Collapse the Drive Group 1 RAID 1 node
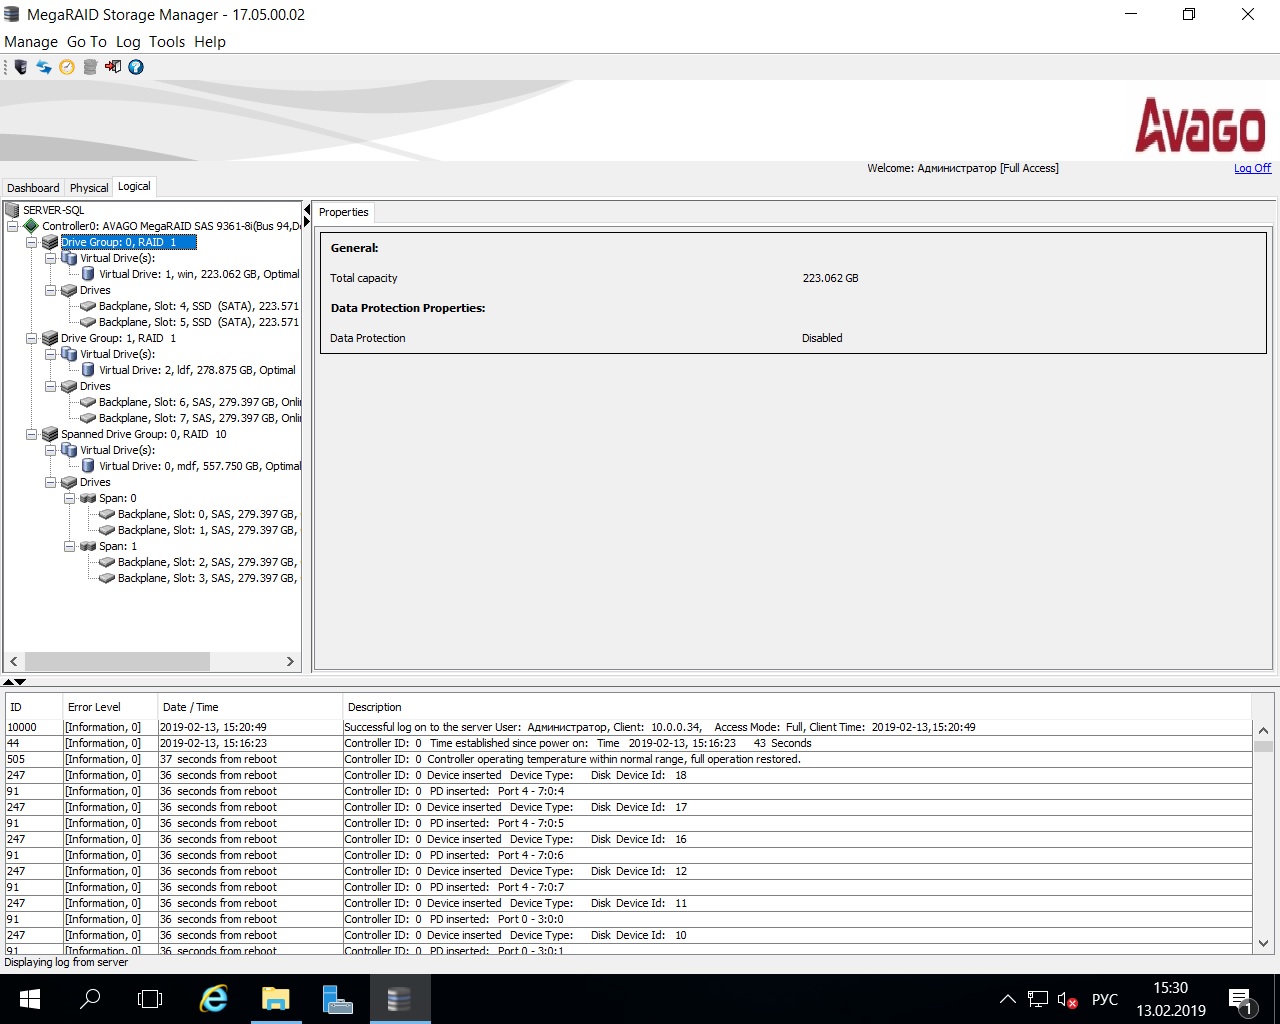 click(32, 338)
